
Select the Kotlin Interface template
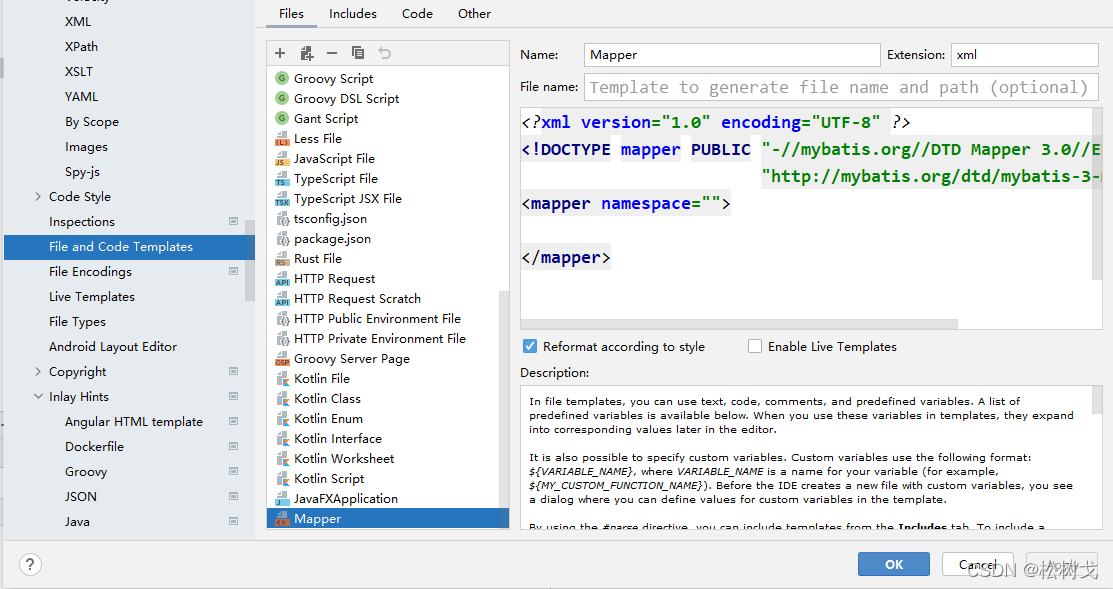[338, 439]
